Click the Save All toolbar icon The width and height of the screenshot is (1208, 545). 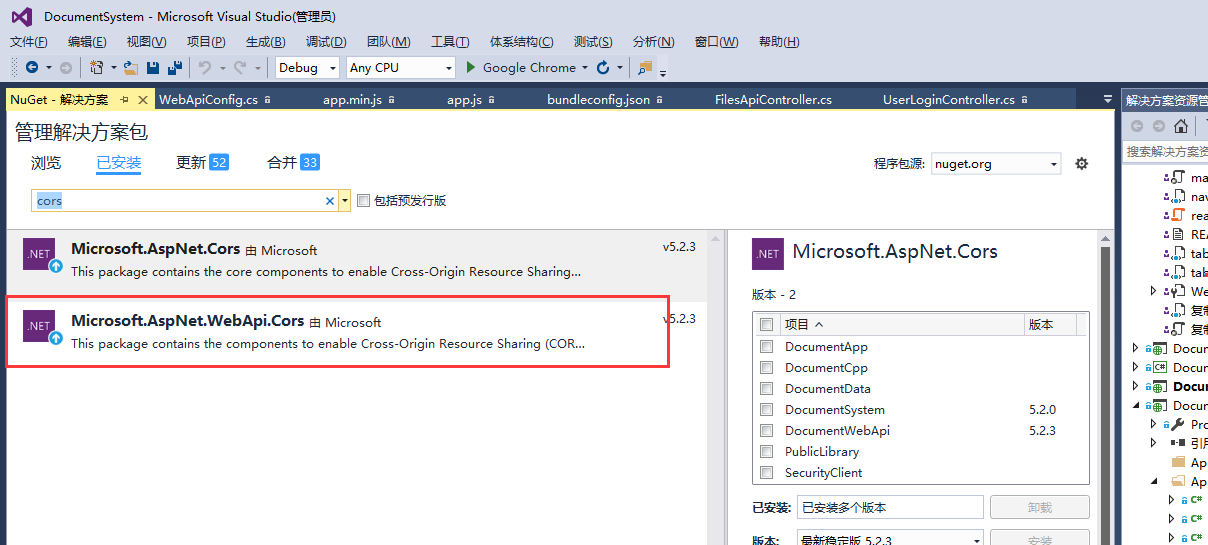click(175, 68)
